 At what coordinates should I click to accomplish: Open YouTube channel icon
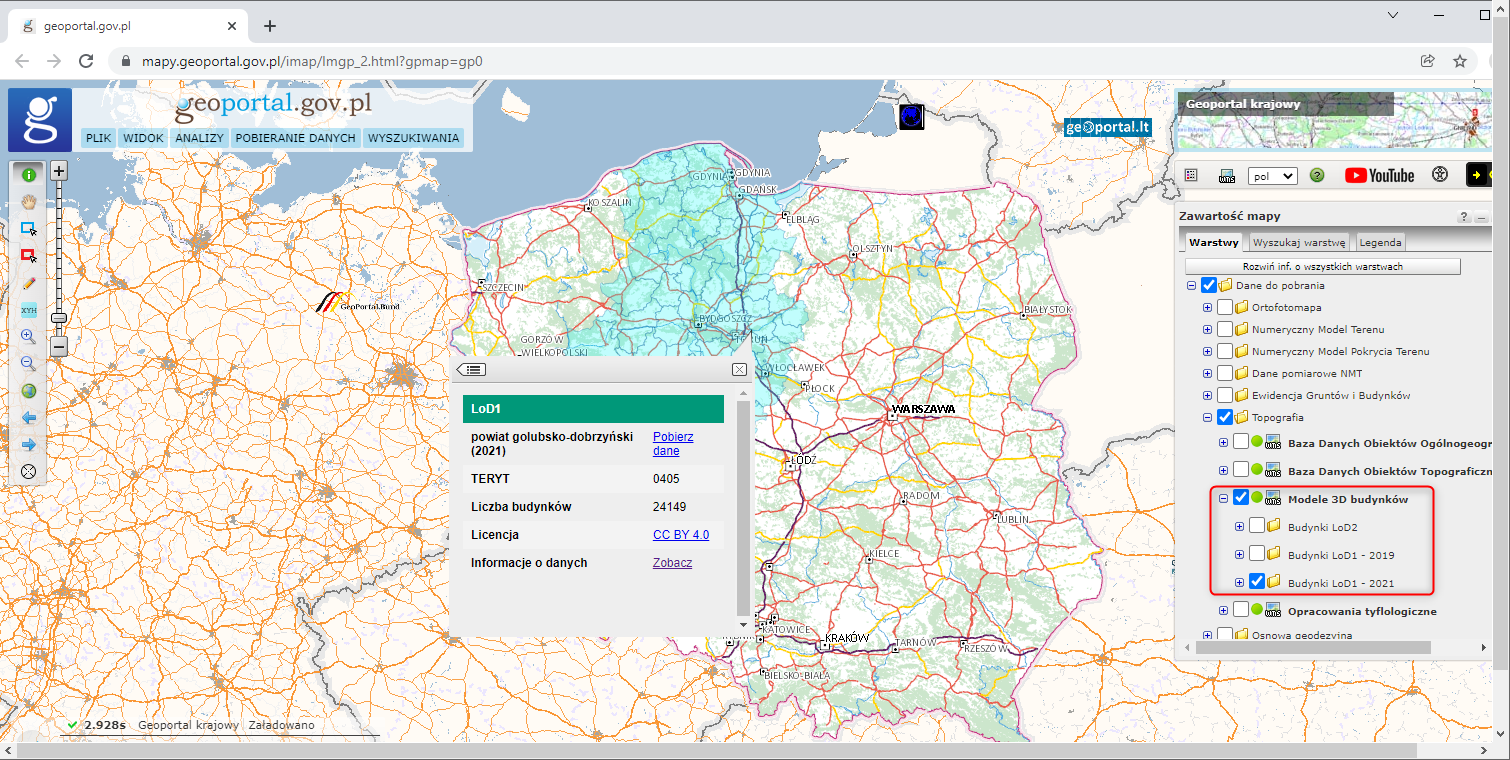click(x=1379, y=176)
